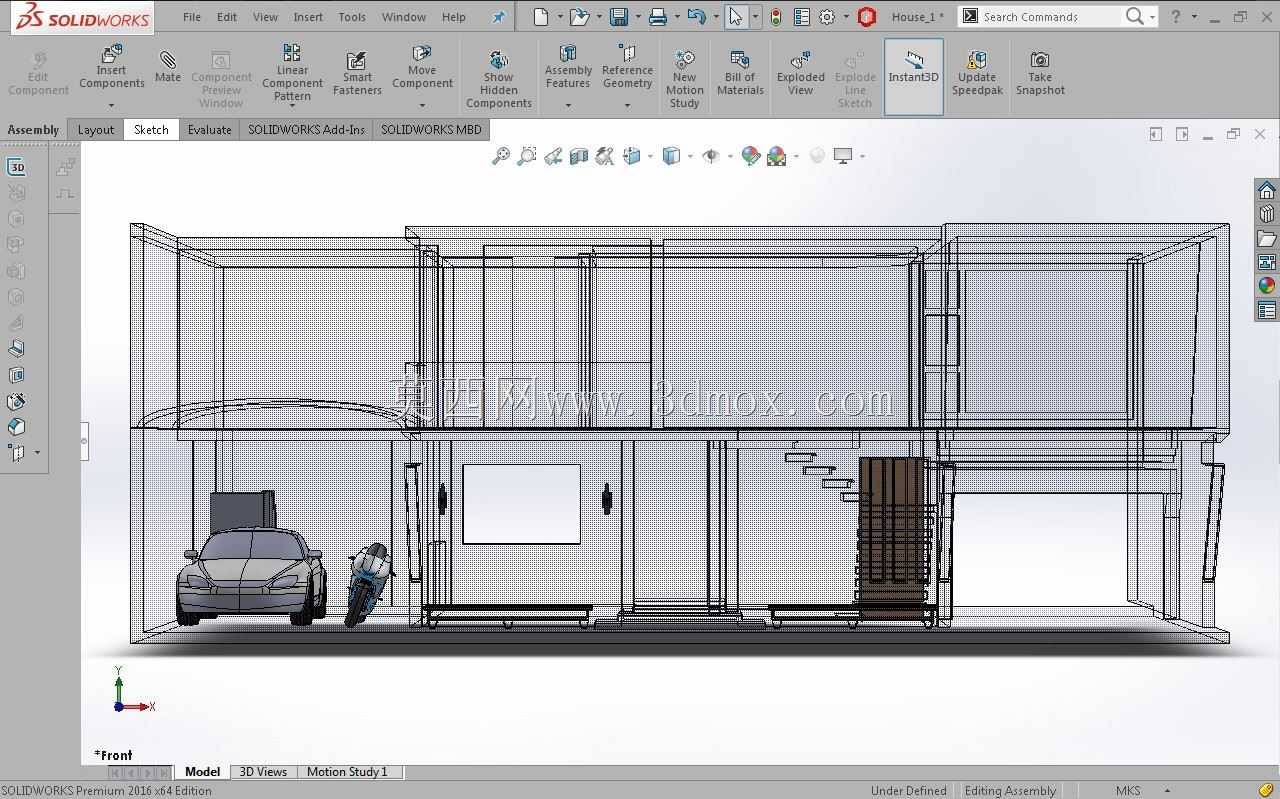Screen dimensions: 1280x799
Task: Expand Reference Geometry dropdown arrow
Action: [x=627, y=105]
